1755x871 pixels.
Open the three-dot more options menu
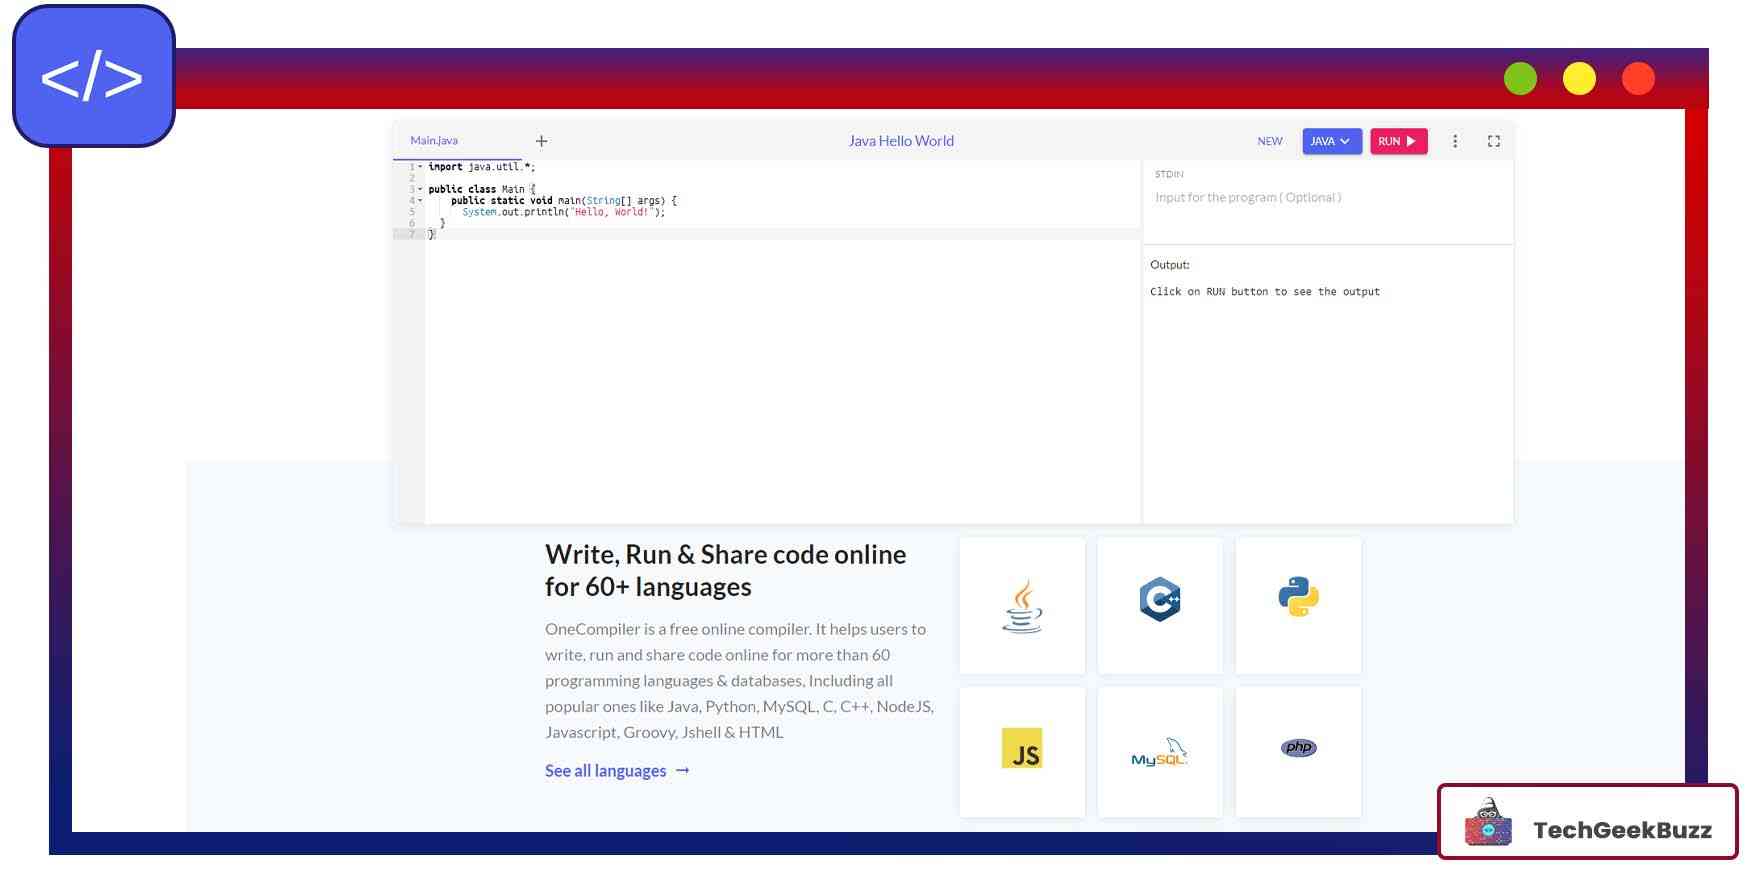tap(1455, 141)
